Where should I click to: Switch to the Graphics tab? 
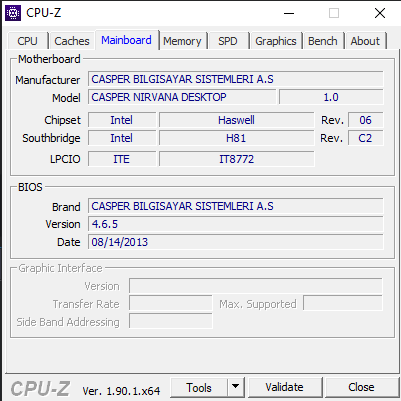click(x=276, y=41)
